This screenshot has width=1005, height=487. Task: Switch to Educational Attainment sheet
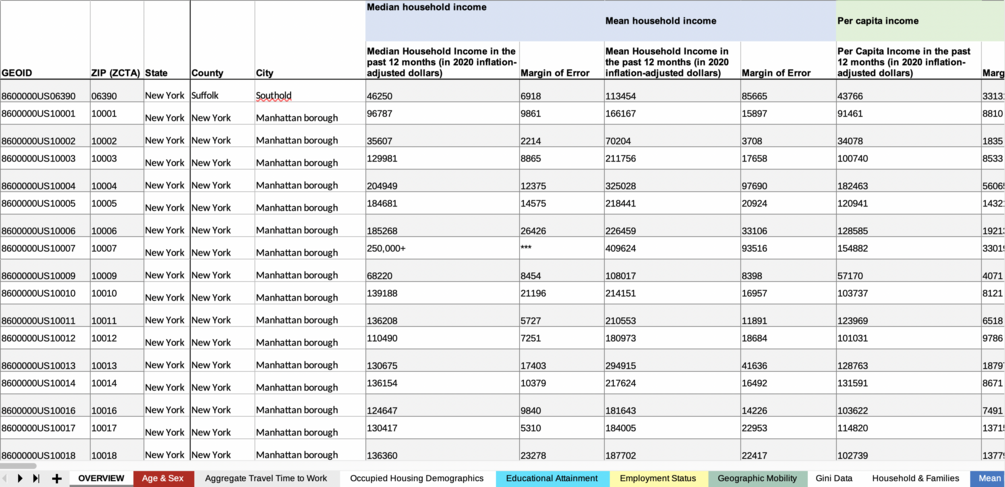(x=552, y=478)
